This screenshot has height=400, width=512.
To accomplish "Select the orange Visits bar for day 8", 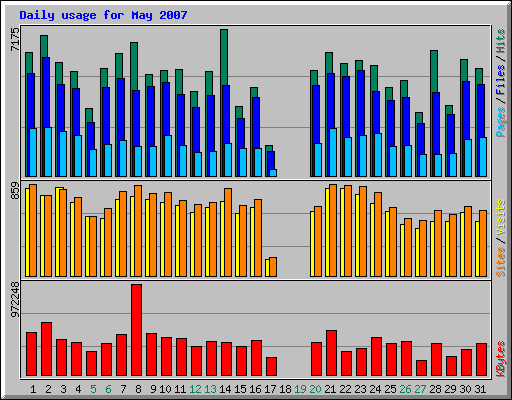I will [x=138, y=231].
